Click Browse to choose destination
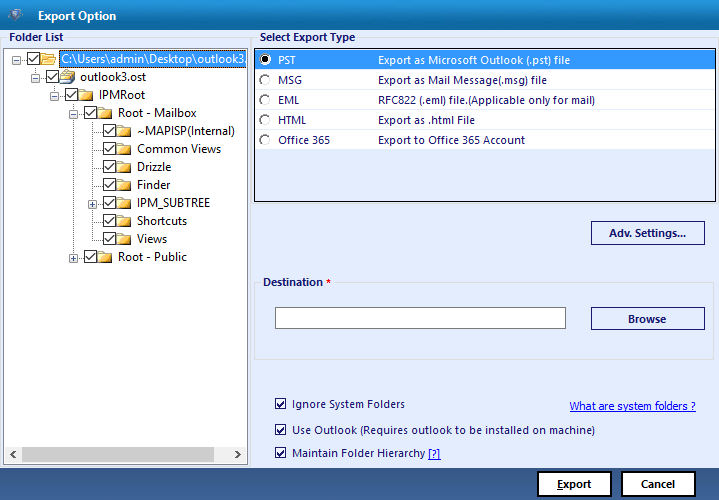This screenshot has height=500, width=719. tap(647, 319)
